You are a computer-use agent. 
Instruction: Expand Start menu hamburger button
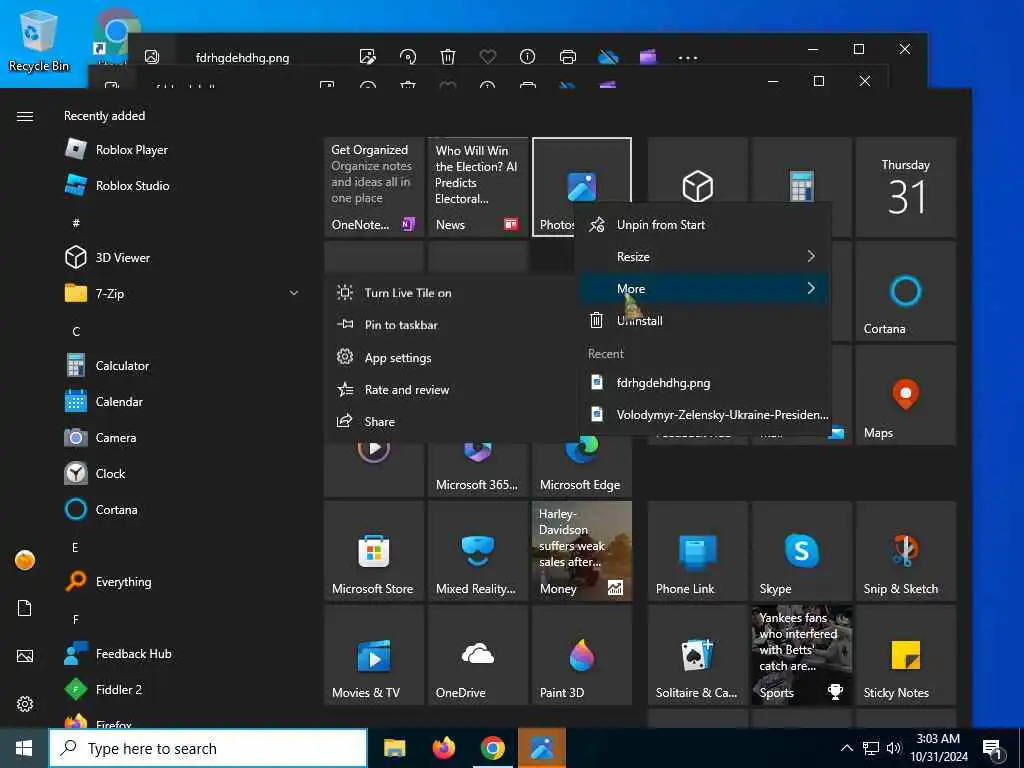(25, 116)
